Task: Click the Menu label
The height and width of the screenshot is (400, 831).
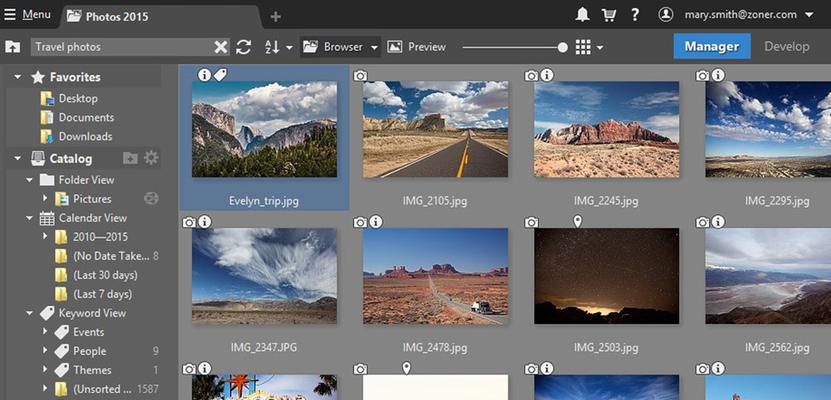Action: point(37,15)
